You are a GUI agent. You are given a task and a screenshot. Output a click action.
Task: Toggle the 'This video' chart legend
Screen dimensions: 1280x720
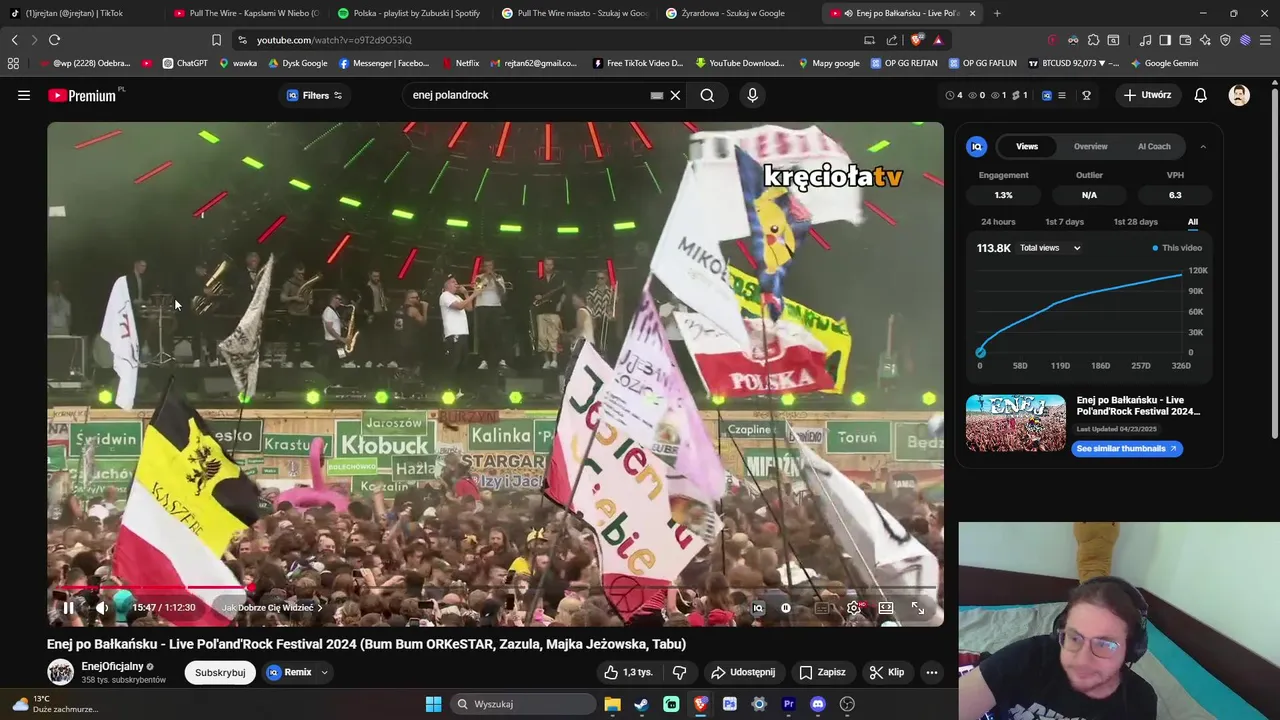1177,248
